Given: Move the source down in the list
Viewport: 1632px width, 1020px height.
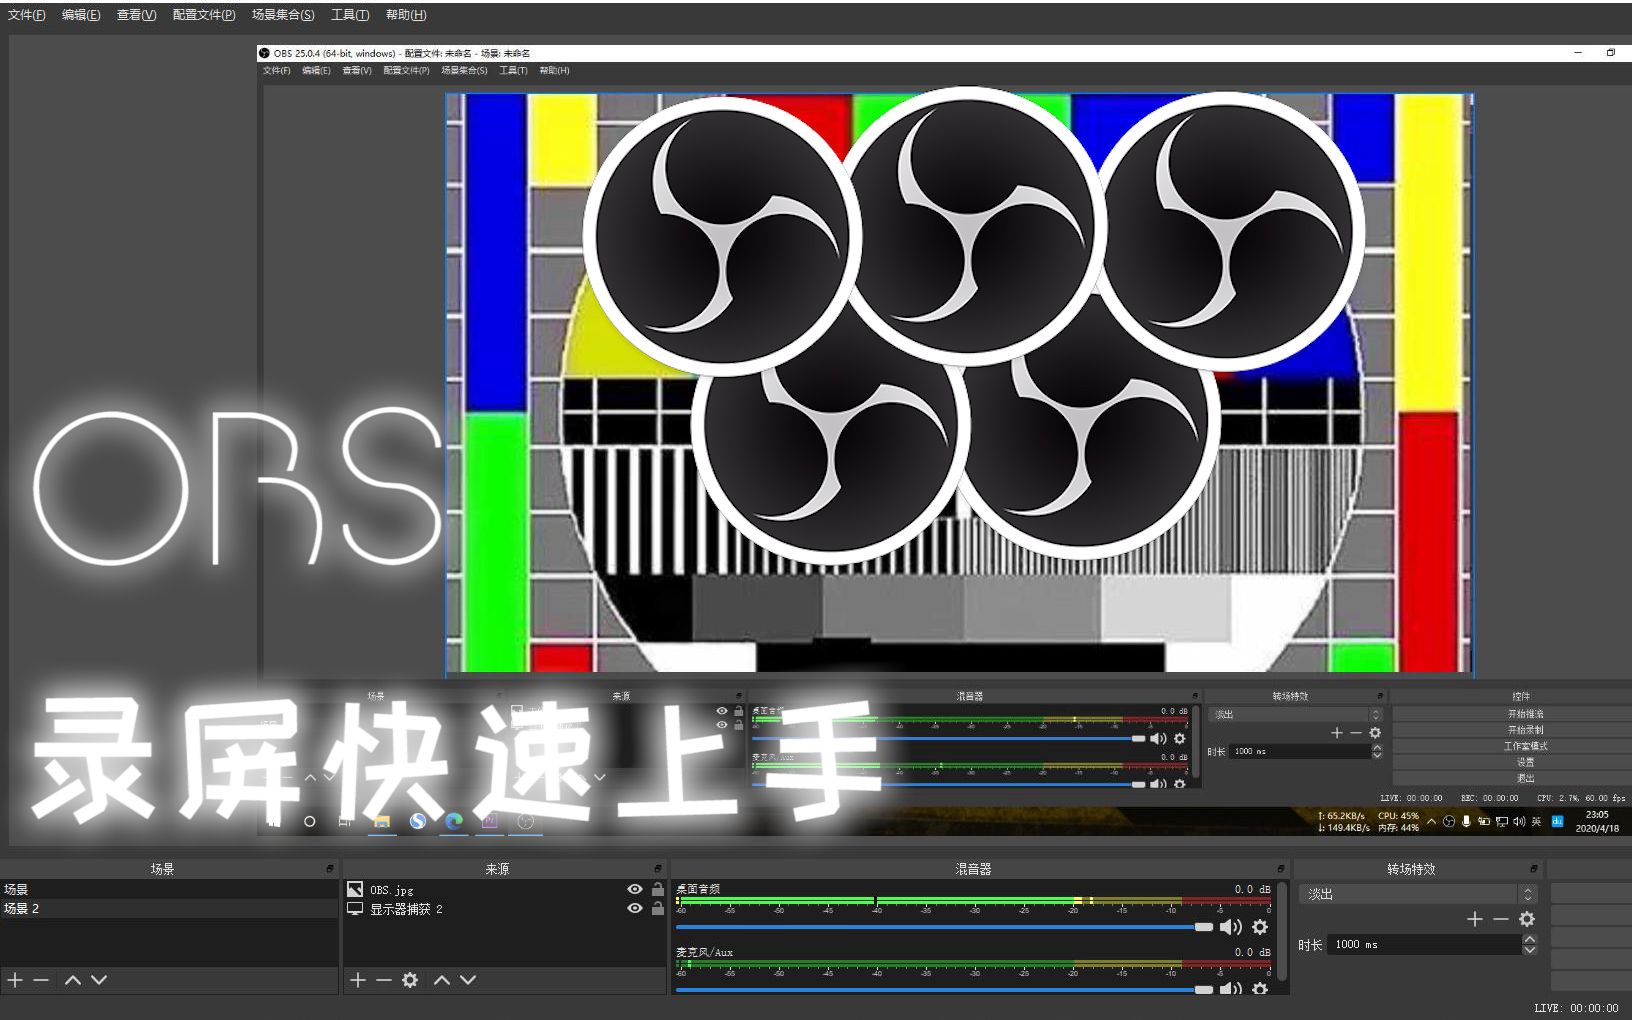Looking at the screenshot, I should [x=468, y=980].
